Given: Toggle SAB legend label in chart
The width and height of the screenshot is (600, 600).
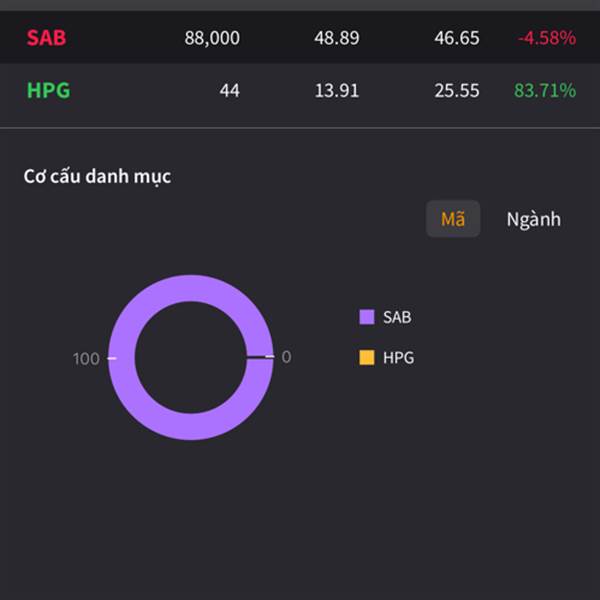Looking at the screenshot, I should (397, 317).
